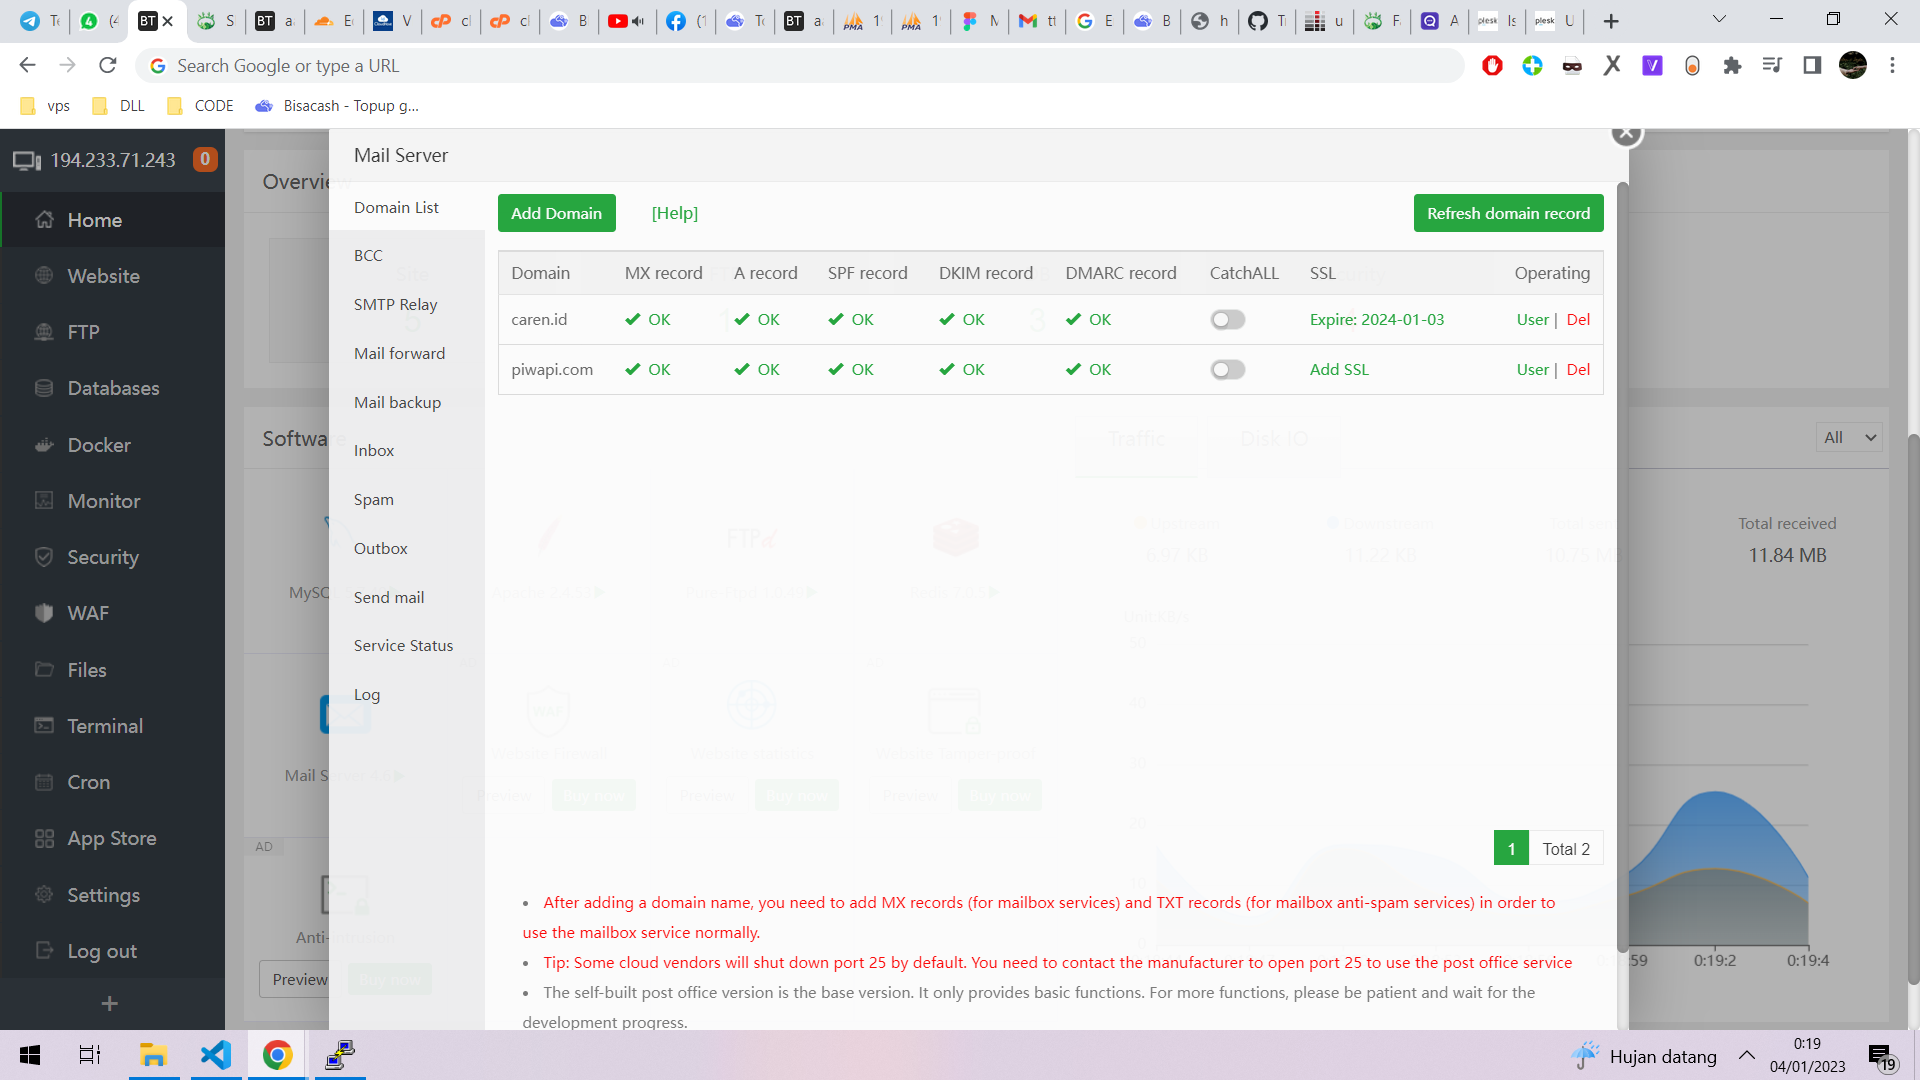
Task: Open the All filter dropdown
Action: coord(1849,437)
